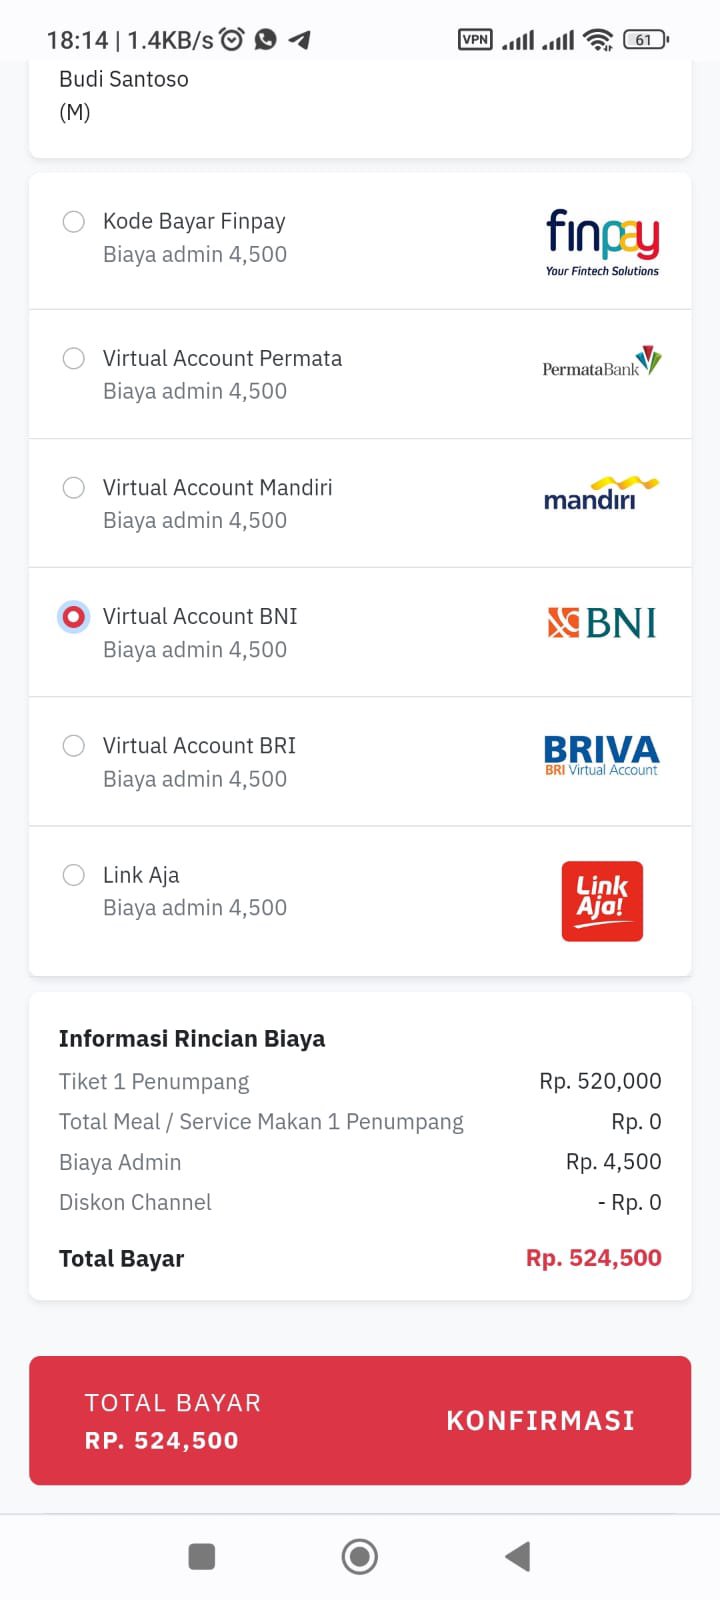Select Kode Bayar Finpay radio button
720x1600 pixels.
tap(74, 221)
